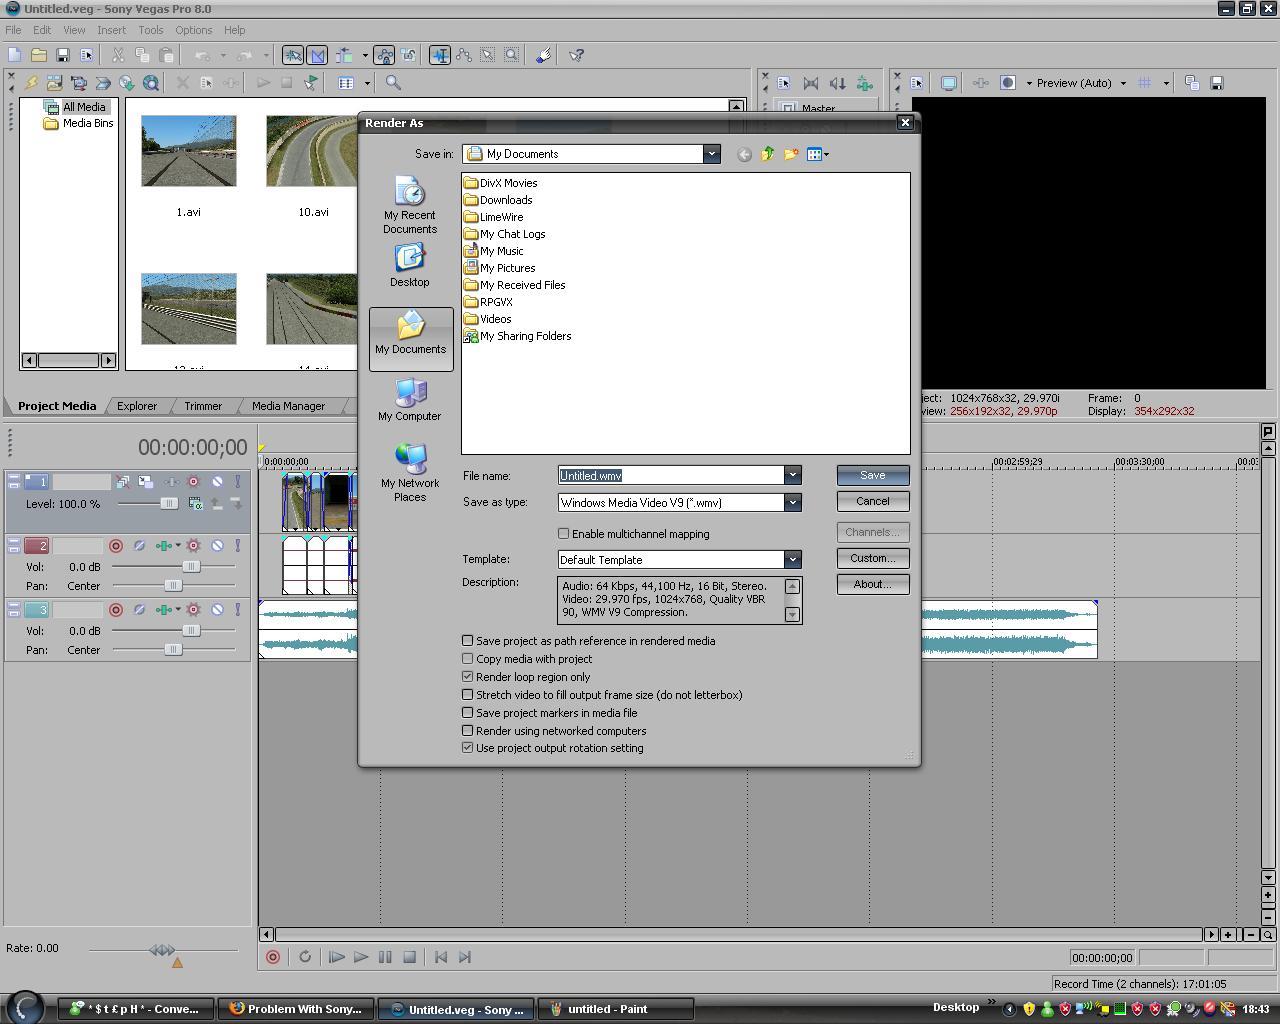Enable multichannel mapping checkbox

tap(564, 534)
